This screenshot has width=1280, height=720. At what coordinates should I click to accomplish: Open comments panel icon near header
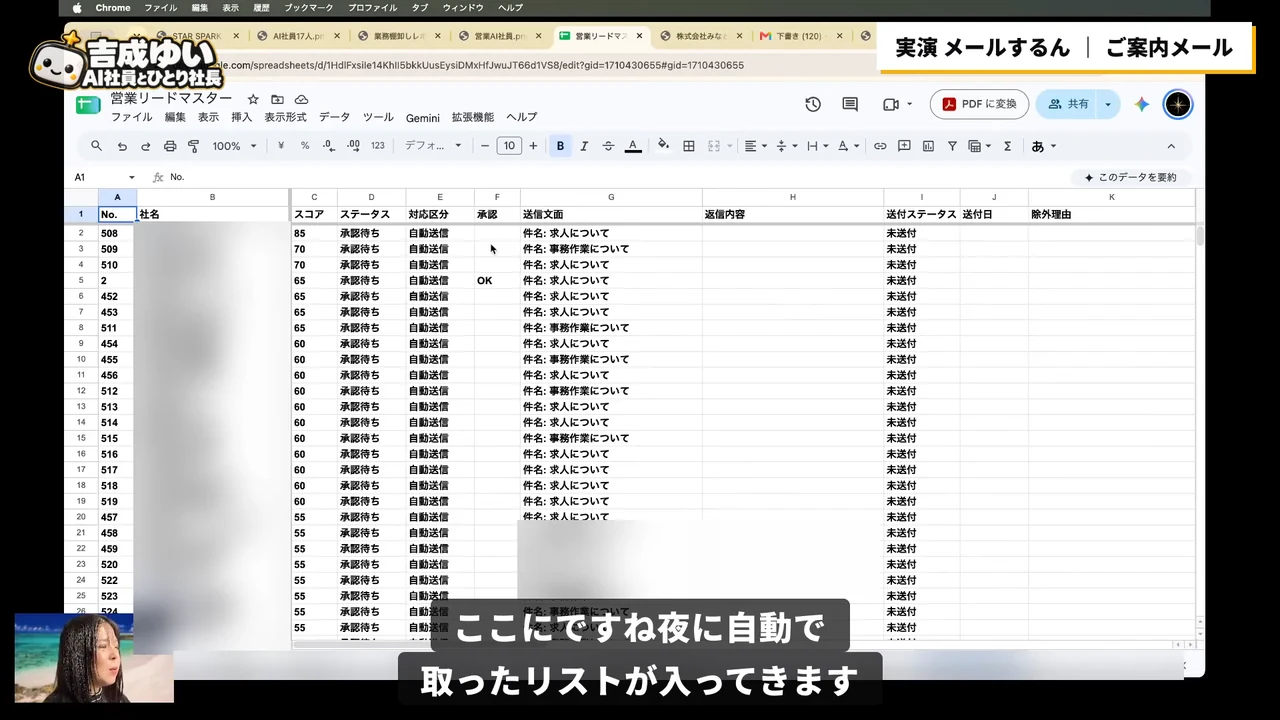(x=850, y=104)
